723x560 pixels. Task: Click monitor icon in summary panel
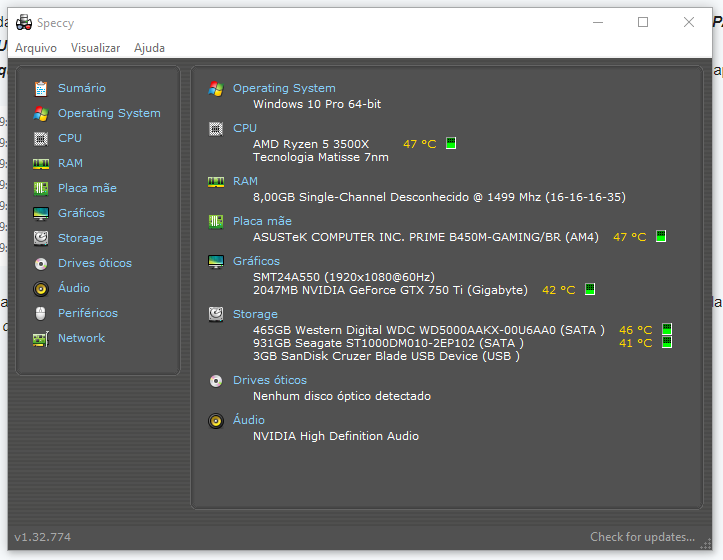click(x=216, y=262)
